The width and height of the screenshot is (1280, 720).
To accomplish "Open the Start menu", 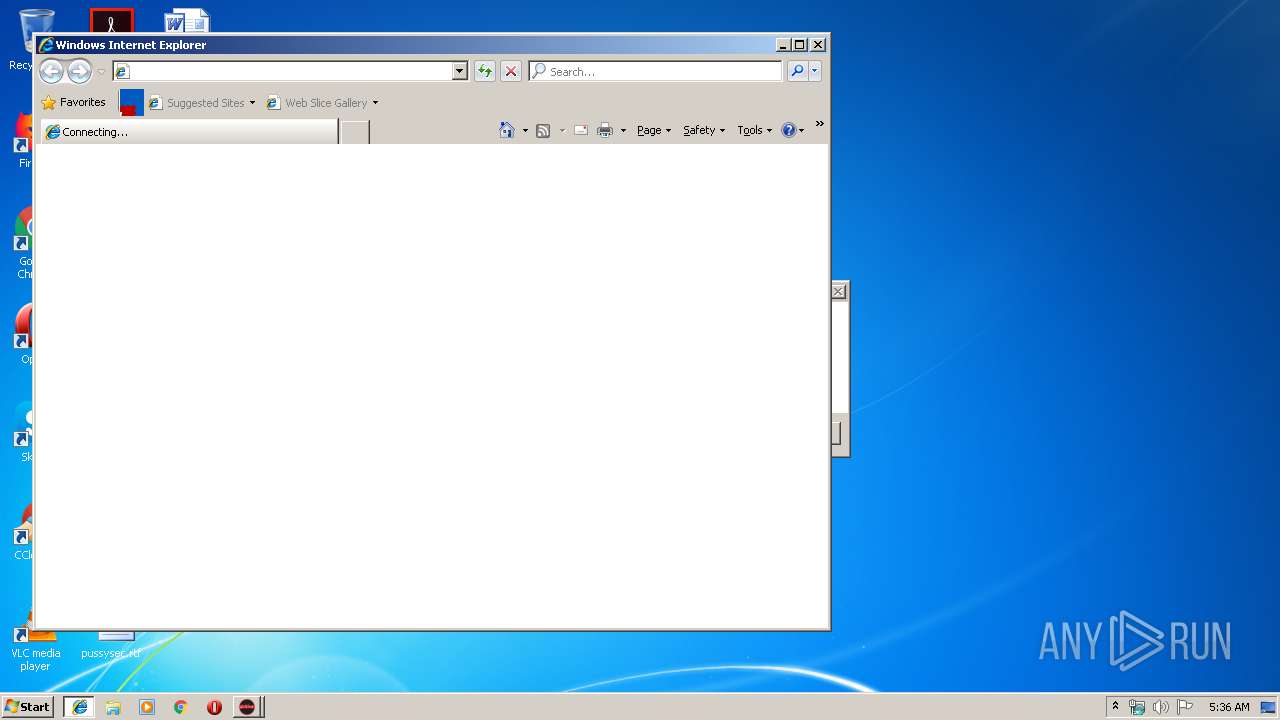I will (27, 706).
